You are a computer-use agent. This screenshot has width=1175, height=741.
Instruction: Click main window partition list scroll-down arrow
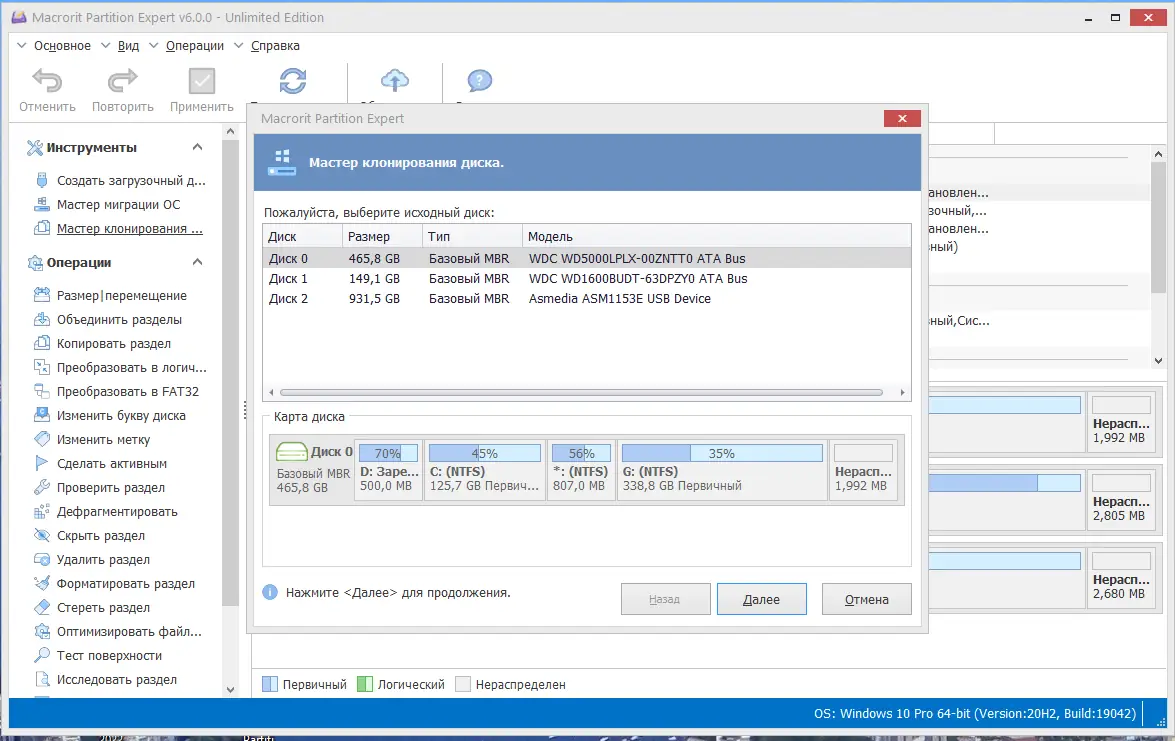[1159, 360]
